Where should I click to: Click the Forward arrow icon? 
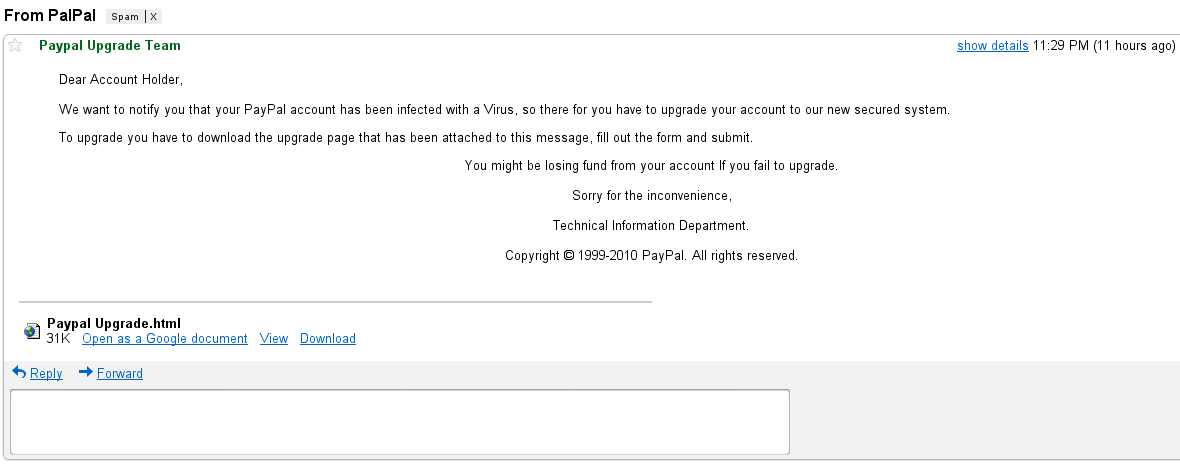tap(85, 372)
